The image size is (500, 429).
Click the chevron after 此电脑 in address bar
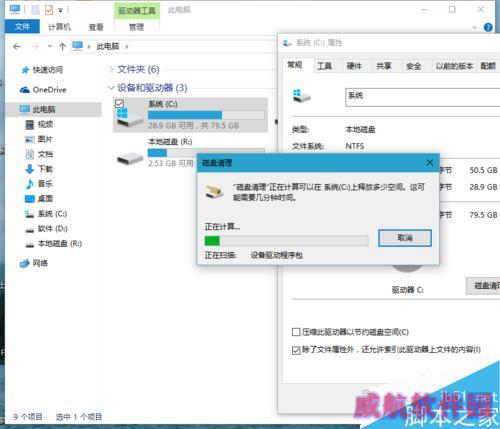(x=127, y=47)
